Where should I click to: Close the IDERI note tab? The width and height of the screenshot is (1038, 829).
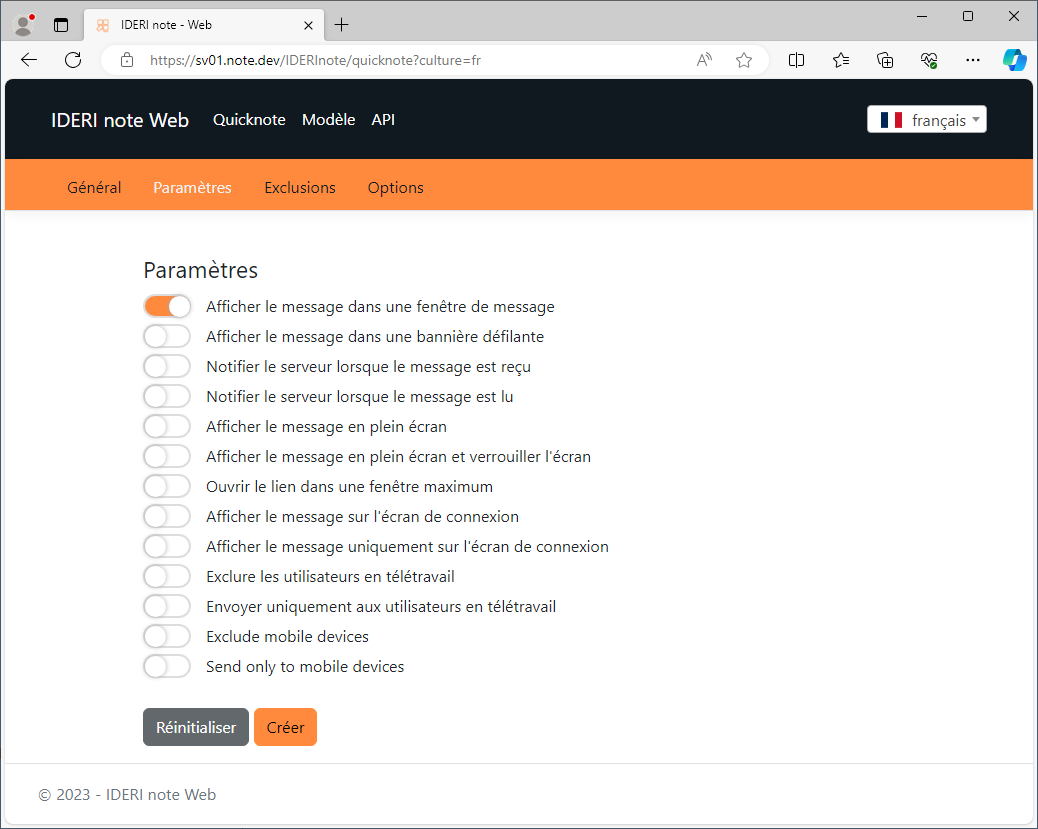[x=308, y=25]
